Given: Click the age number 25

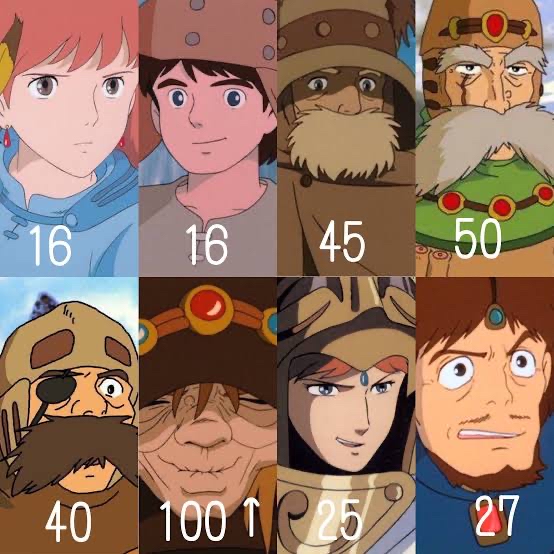Looking at the screenshot, I should tap(340, 520).
